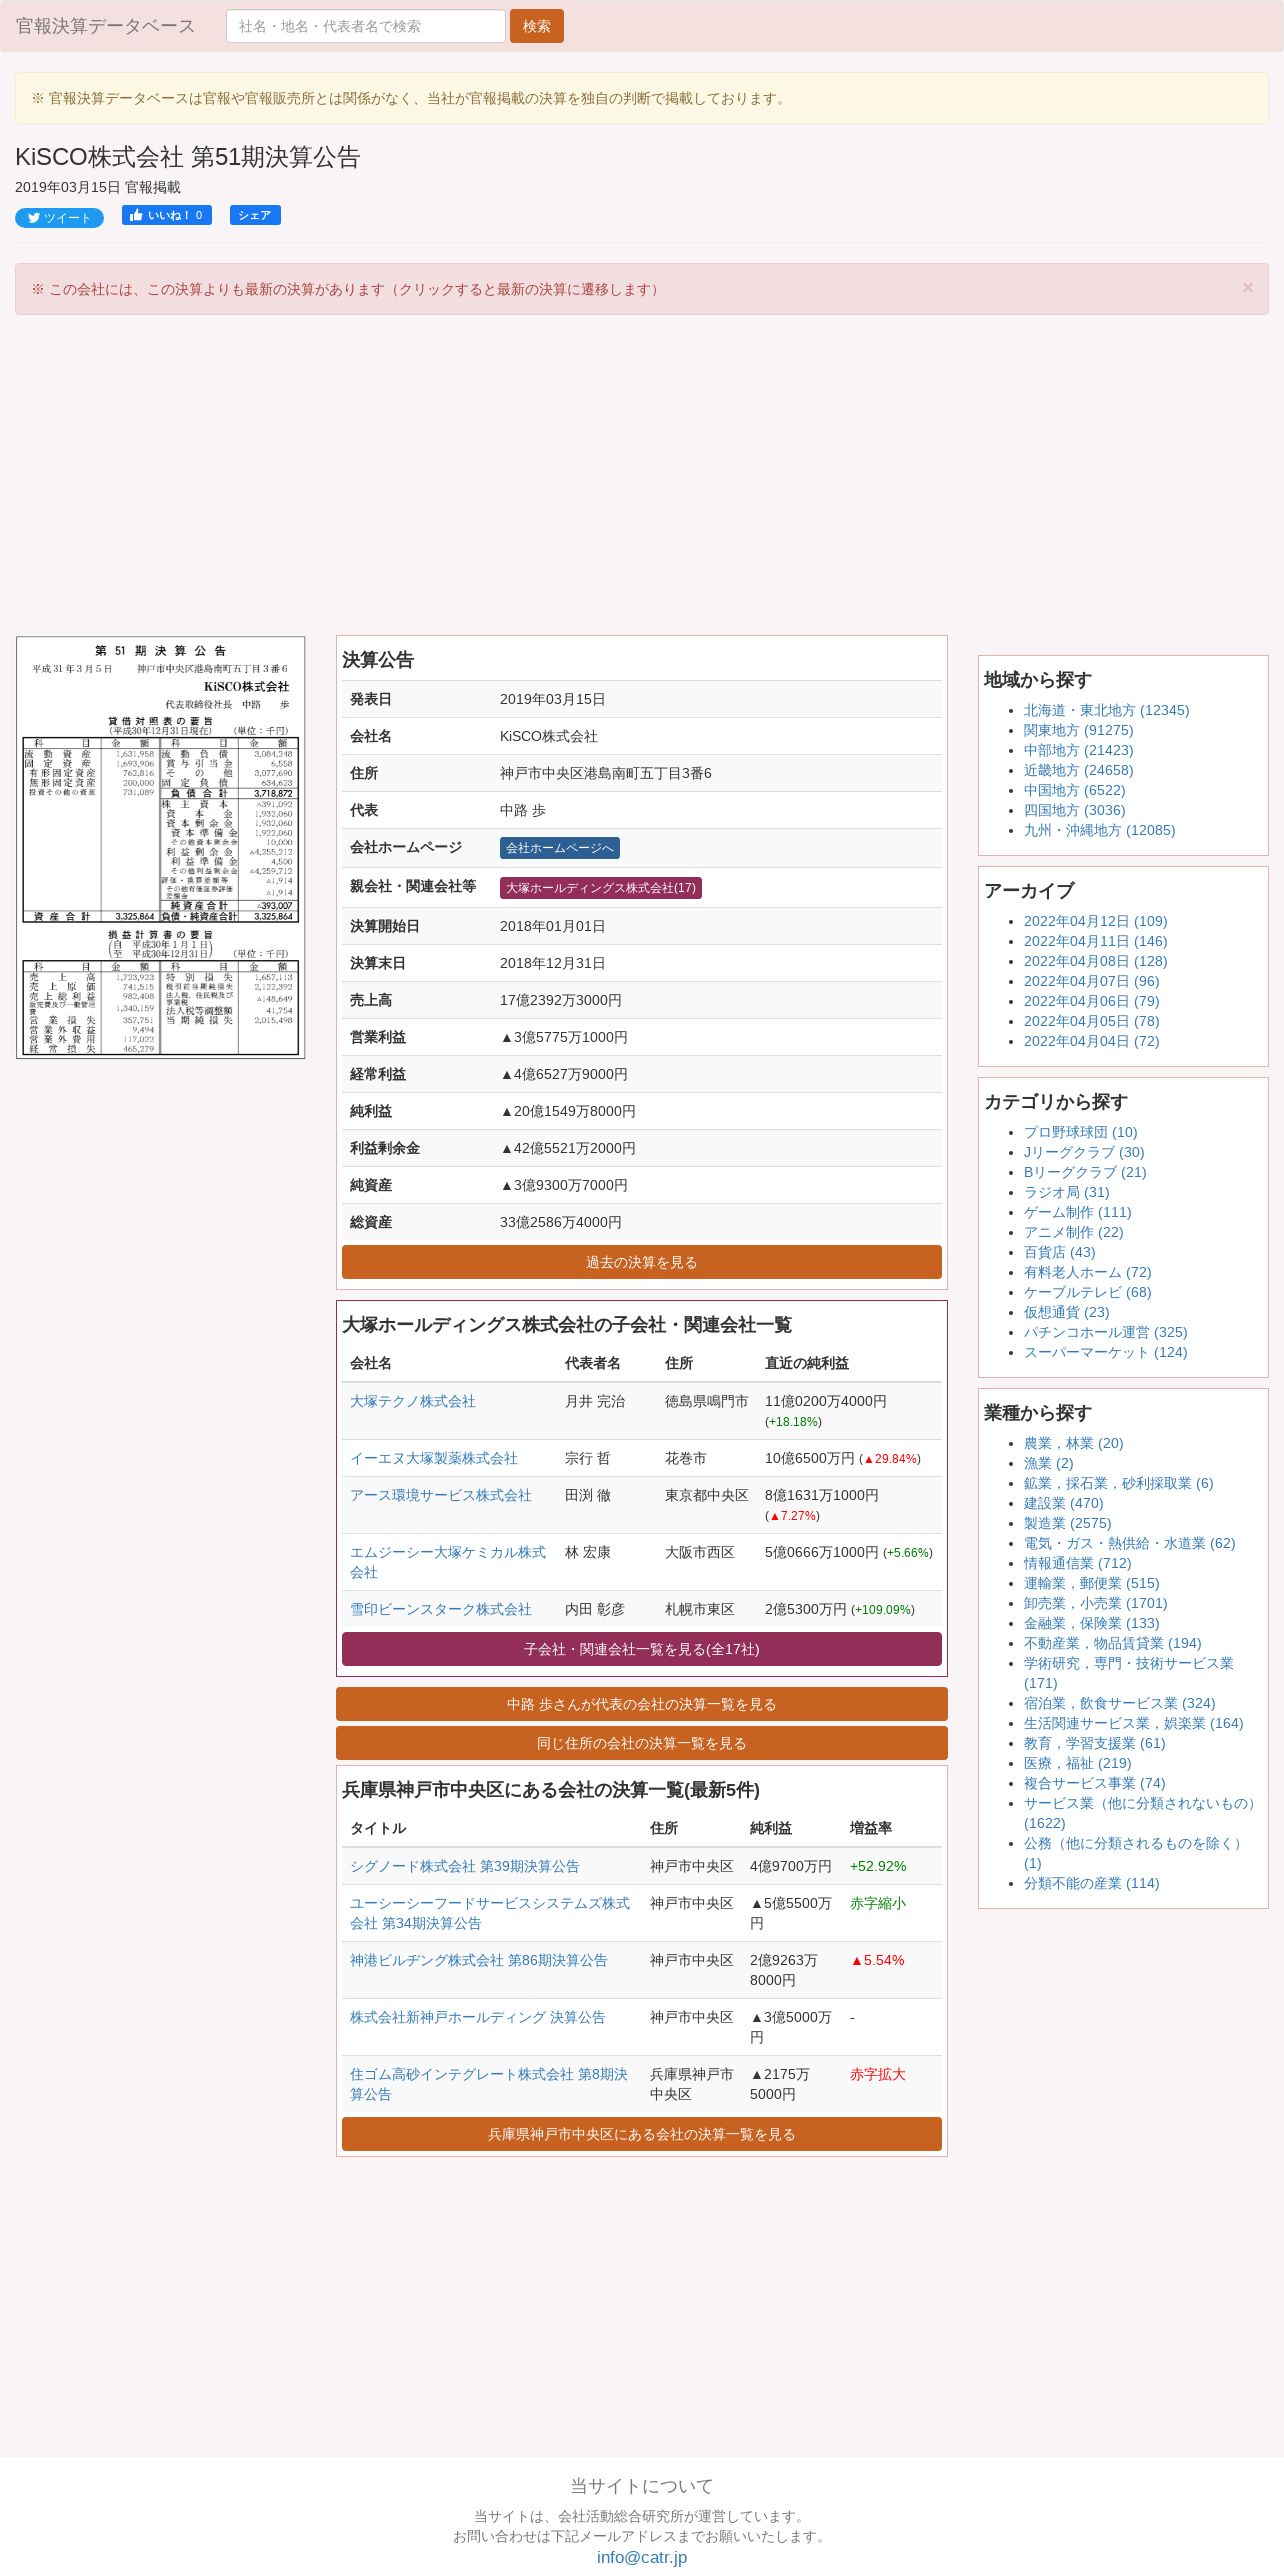The width and height of the screenshot is (1284, 2568).
Task: Open ユーシーシーフードサービスシステムズ 第34期決算公告
Action: 490,1913
